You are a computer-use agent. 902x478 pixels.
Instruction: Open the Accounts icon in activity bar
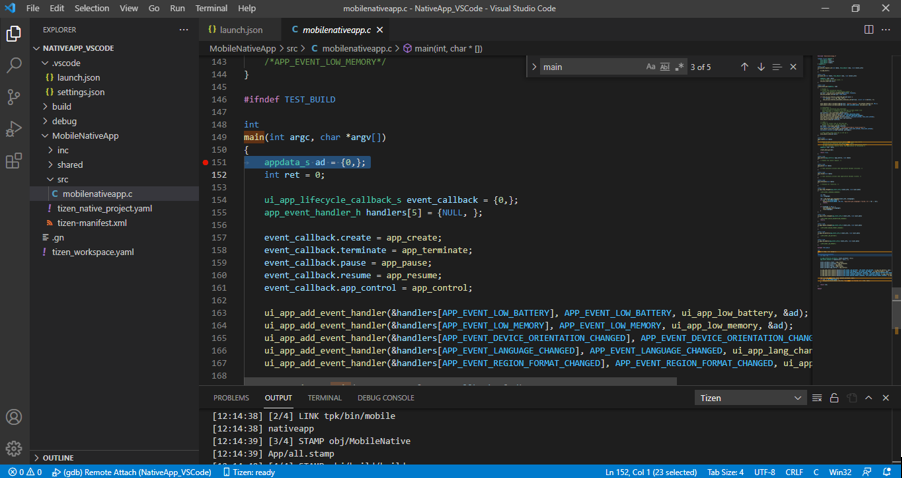tap(14, 417)
